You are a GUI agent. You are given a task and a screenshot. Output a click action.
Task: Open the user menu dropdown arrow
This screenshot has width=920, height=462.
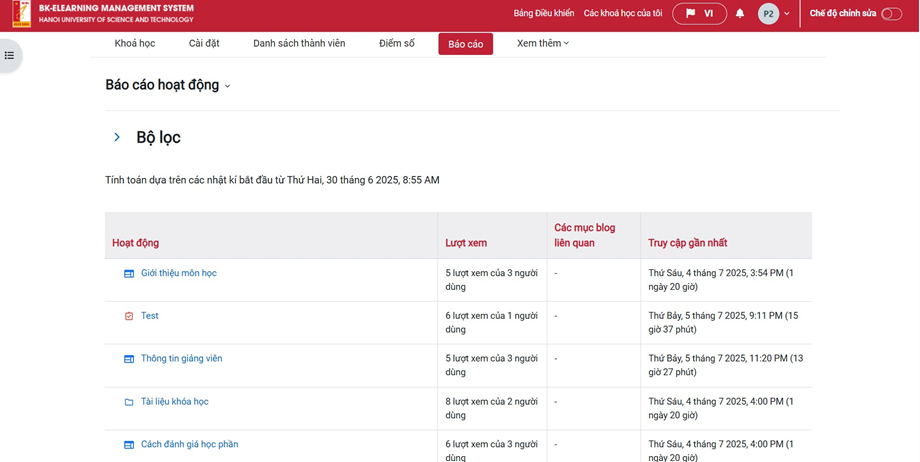pyautogui.click(x=787, y=14)
